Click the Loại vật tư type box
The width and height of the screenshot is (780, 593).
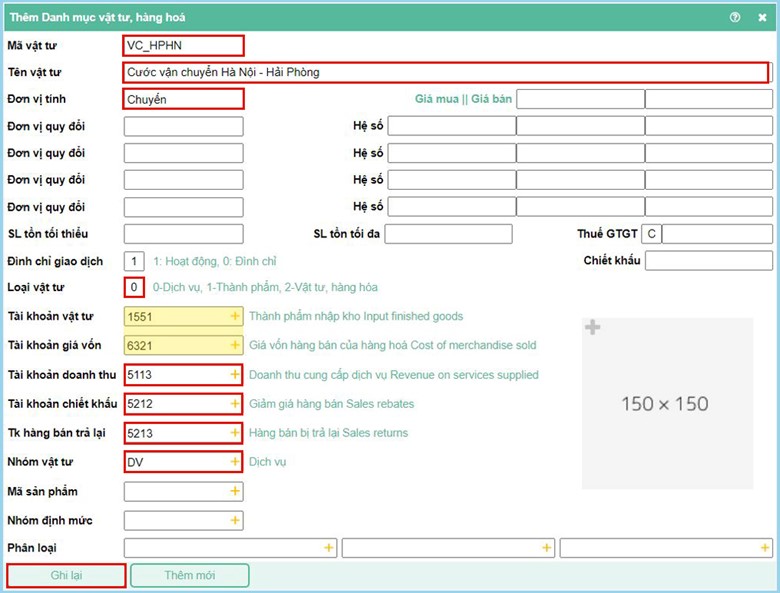(x=135, y=287)
